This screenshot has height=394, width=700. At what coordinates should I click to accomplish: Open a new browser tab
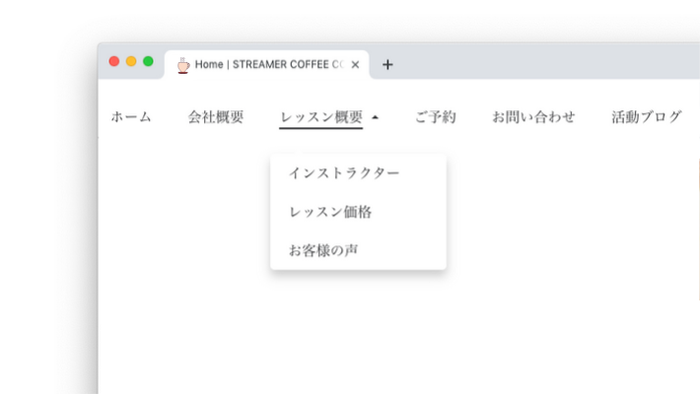tap(388, 65)
